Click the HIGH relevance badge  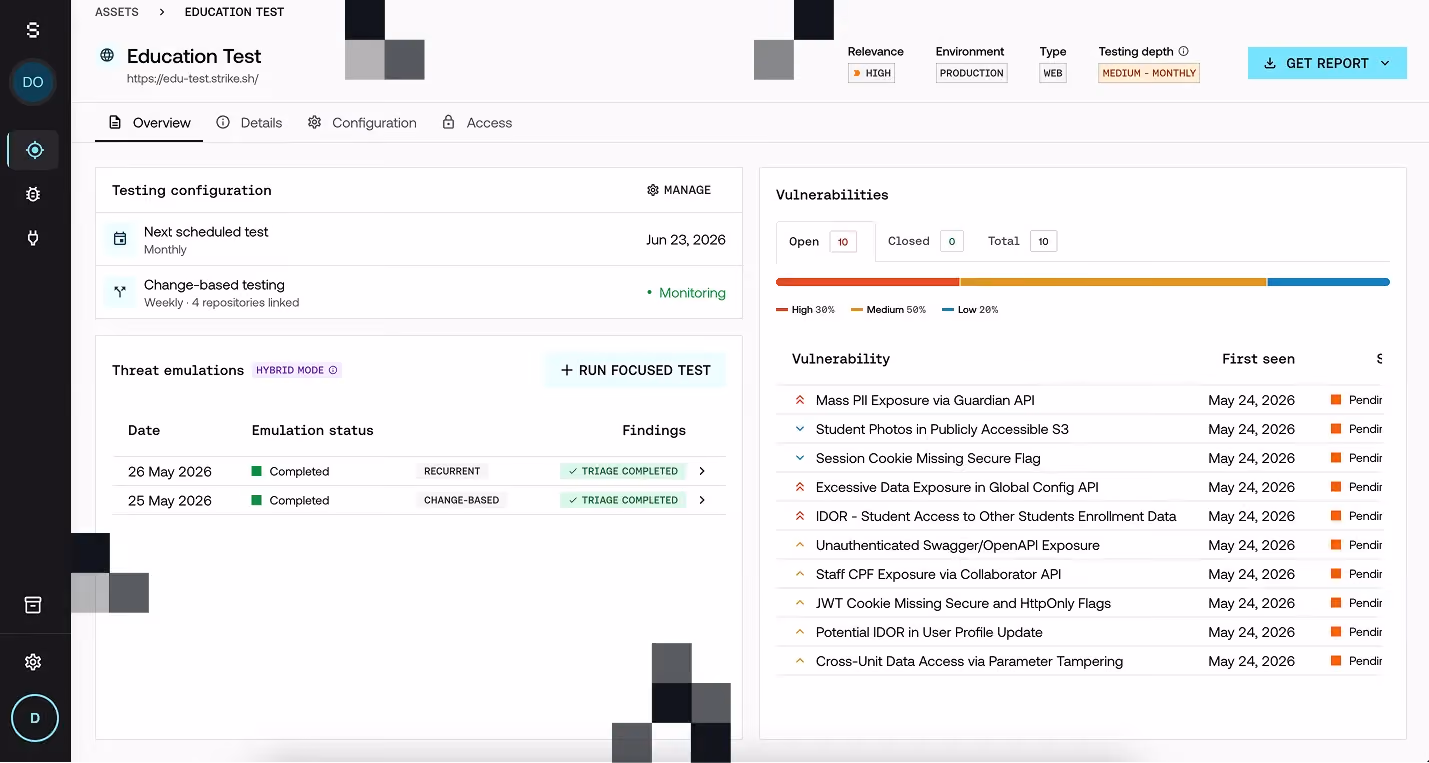pos(871,73)
